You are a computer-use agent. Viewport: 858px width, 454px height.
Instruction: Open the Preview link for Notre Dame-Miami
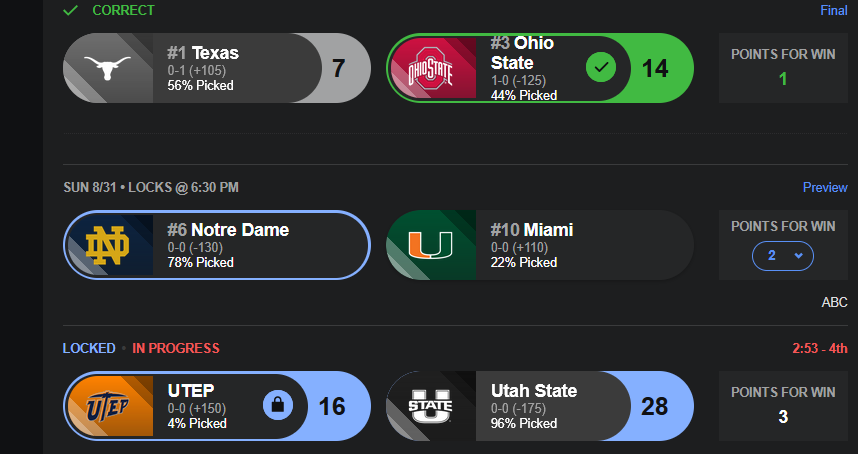coord(825,187)
